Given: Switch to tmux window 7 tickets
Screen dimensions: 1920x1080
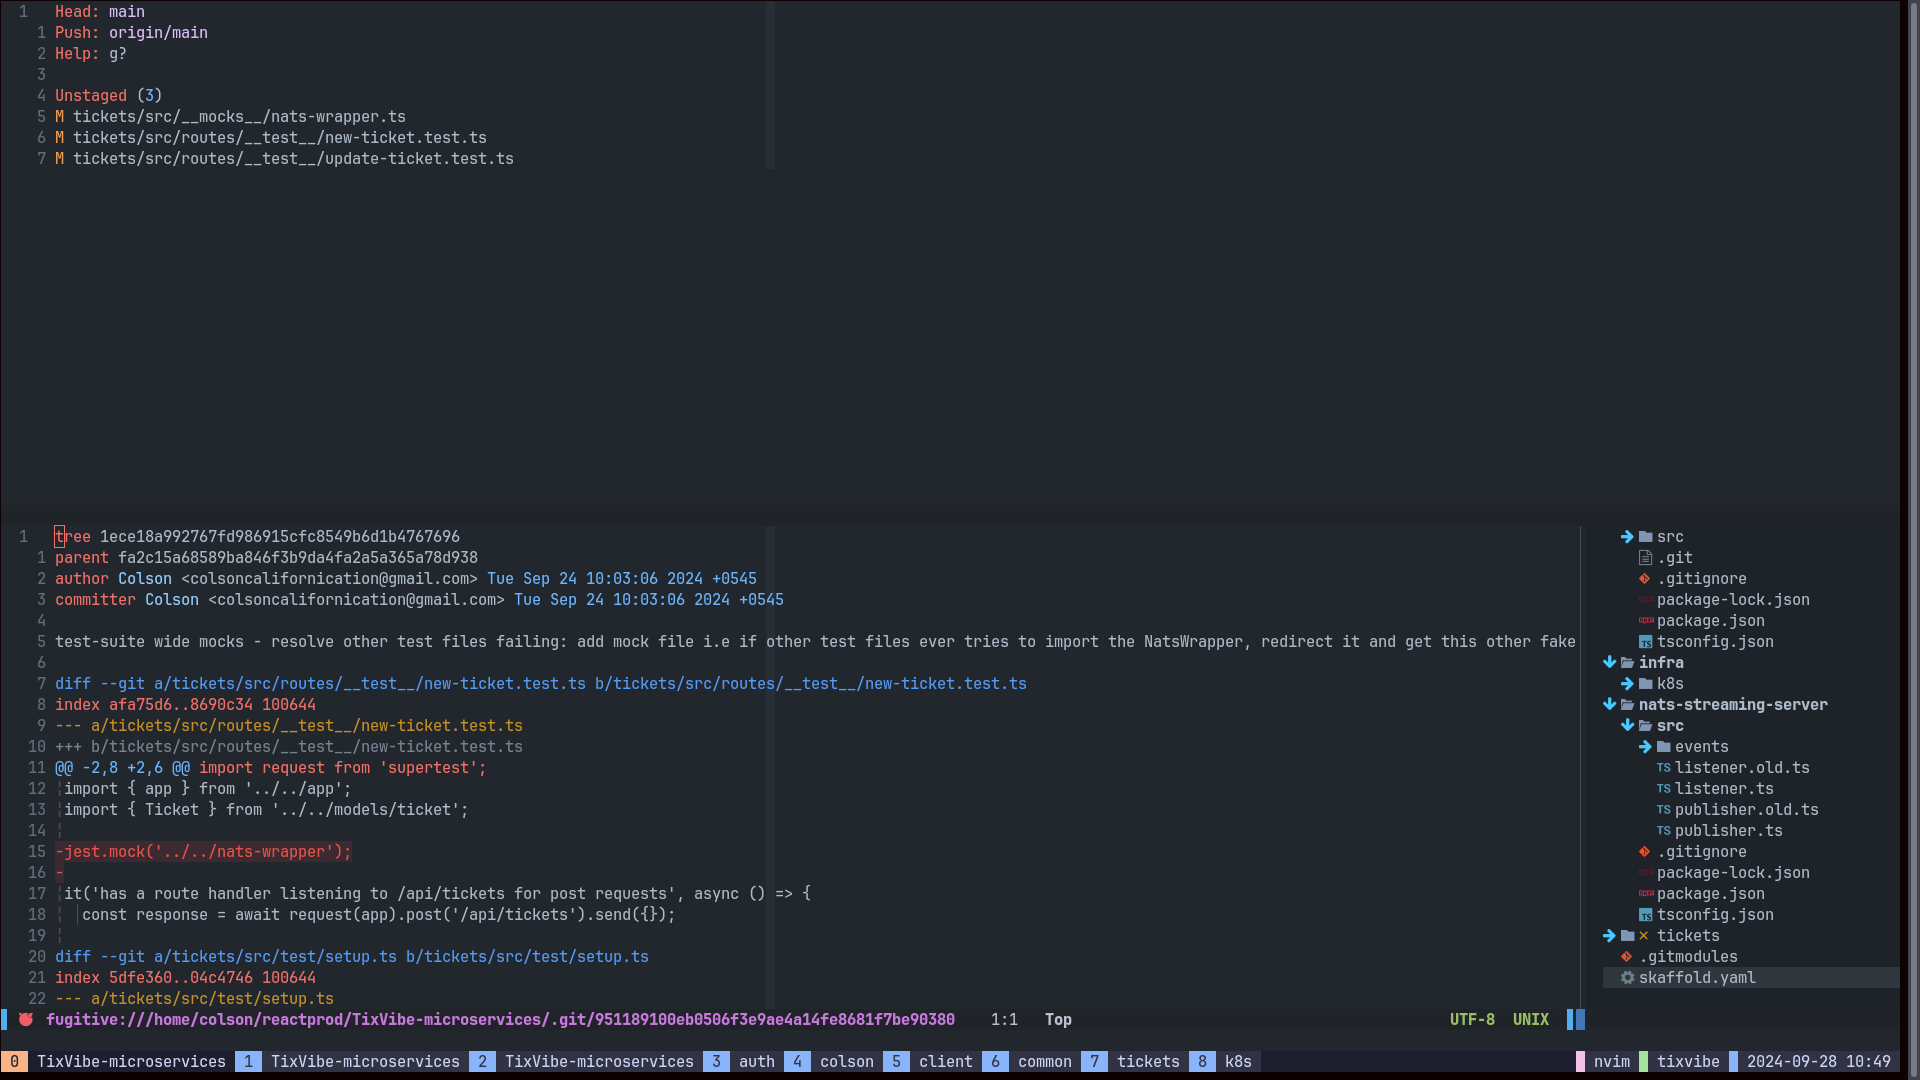Looking at the screenshot, I should point(1147,1062).
